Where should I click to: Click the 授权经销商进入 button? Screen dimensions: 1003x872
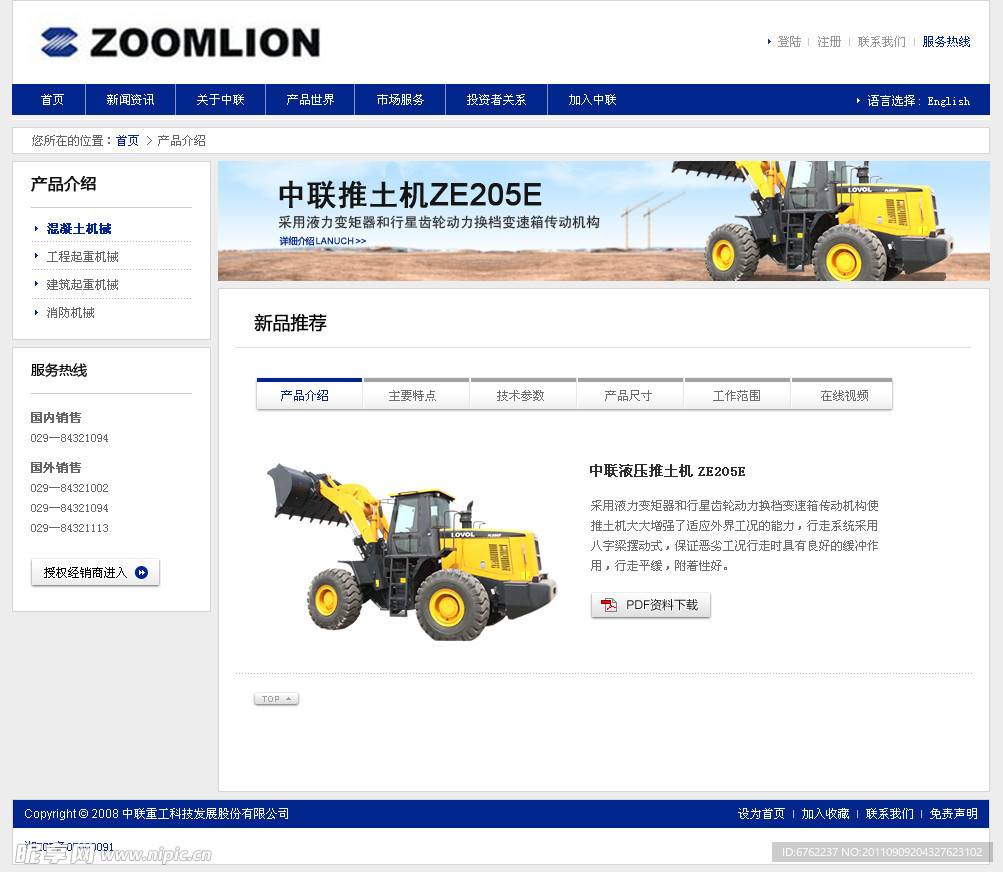click(95, 573)
